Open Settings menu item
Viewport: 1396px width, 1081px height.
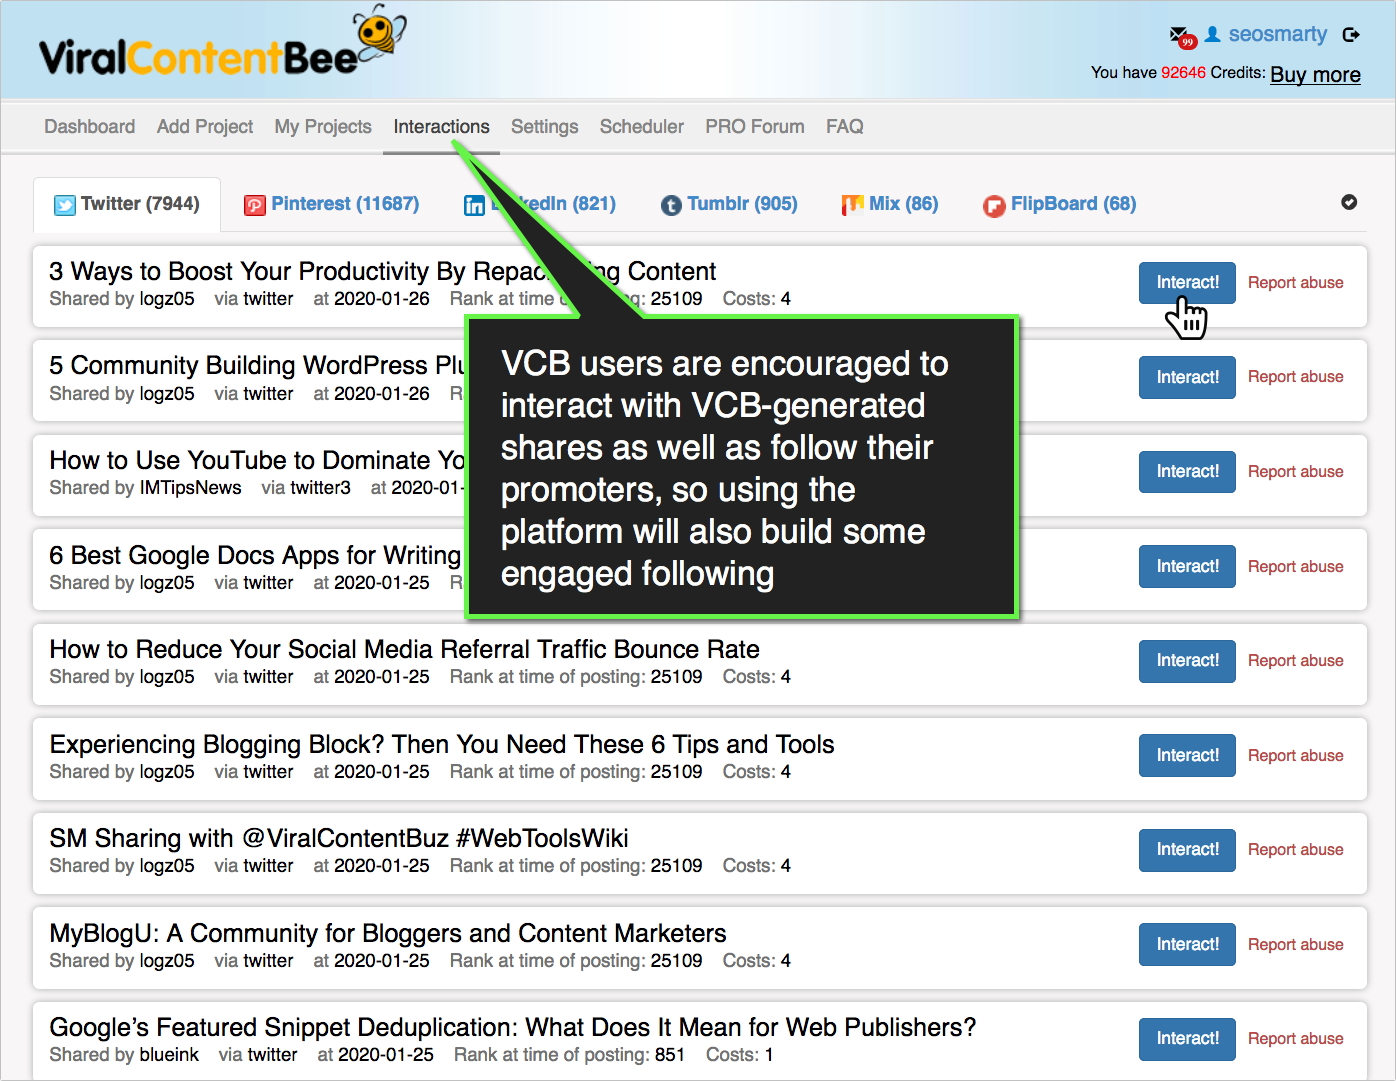coord(545,126)
